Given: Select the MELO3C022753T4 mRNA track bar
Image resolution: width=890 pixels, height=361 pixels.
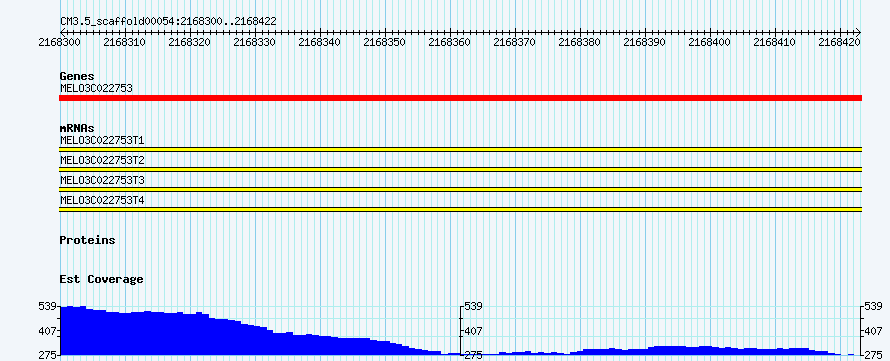Looking at the screenshot, I should [x=460, y=209].
